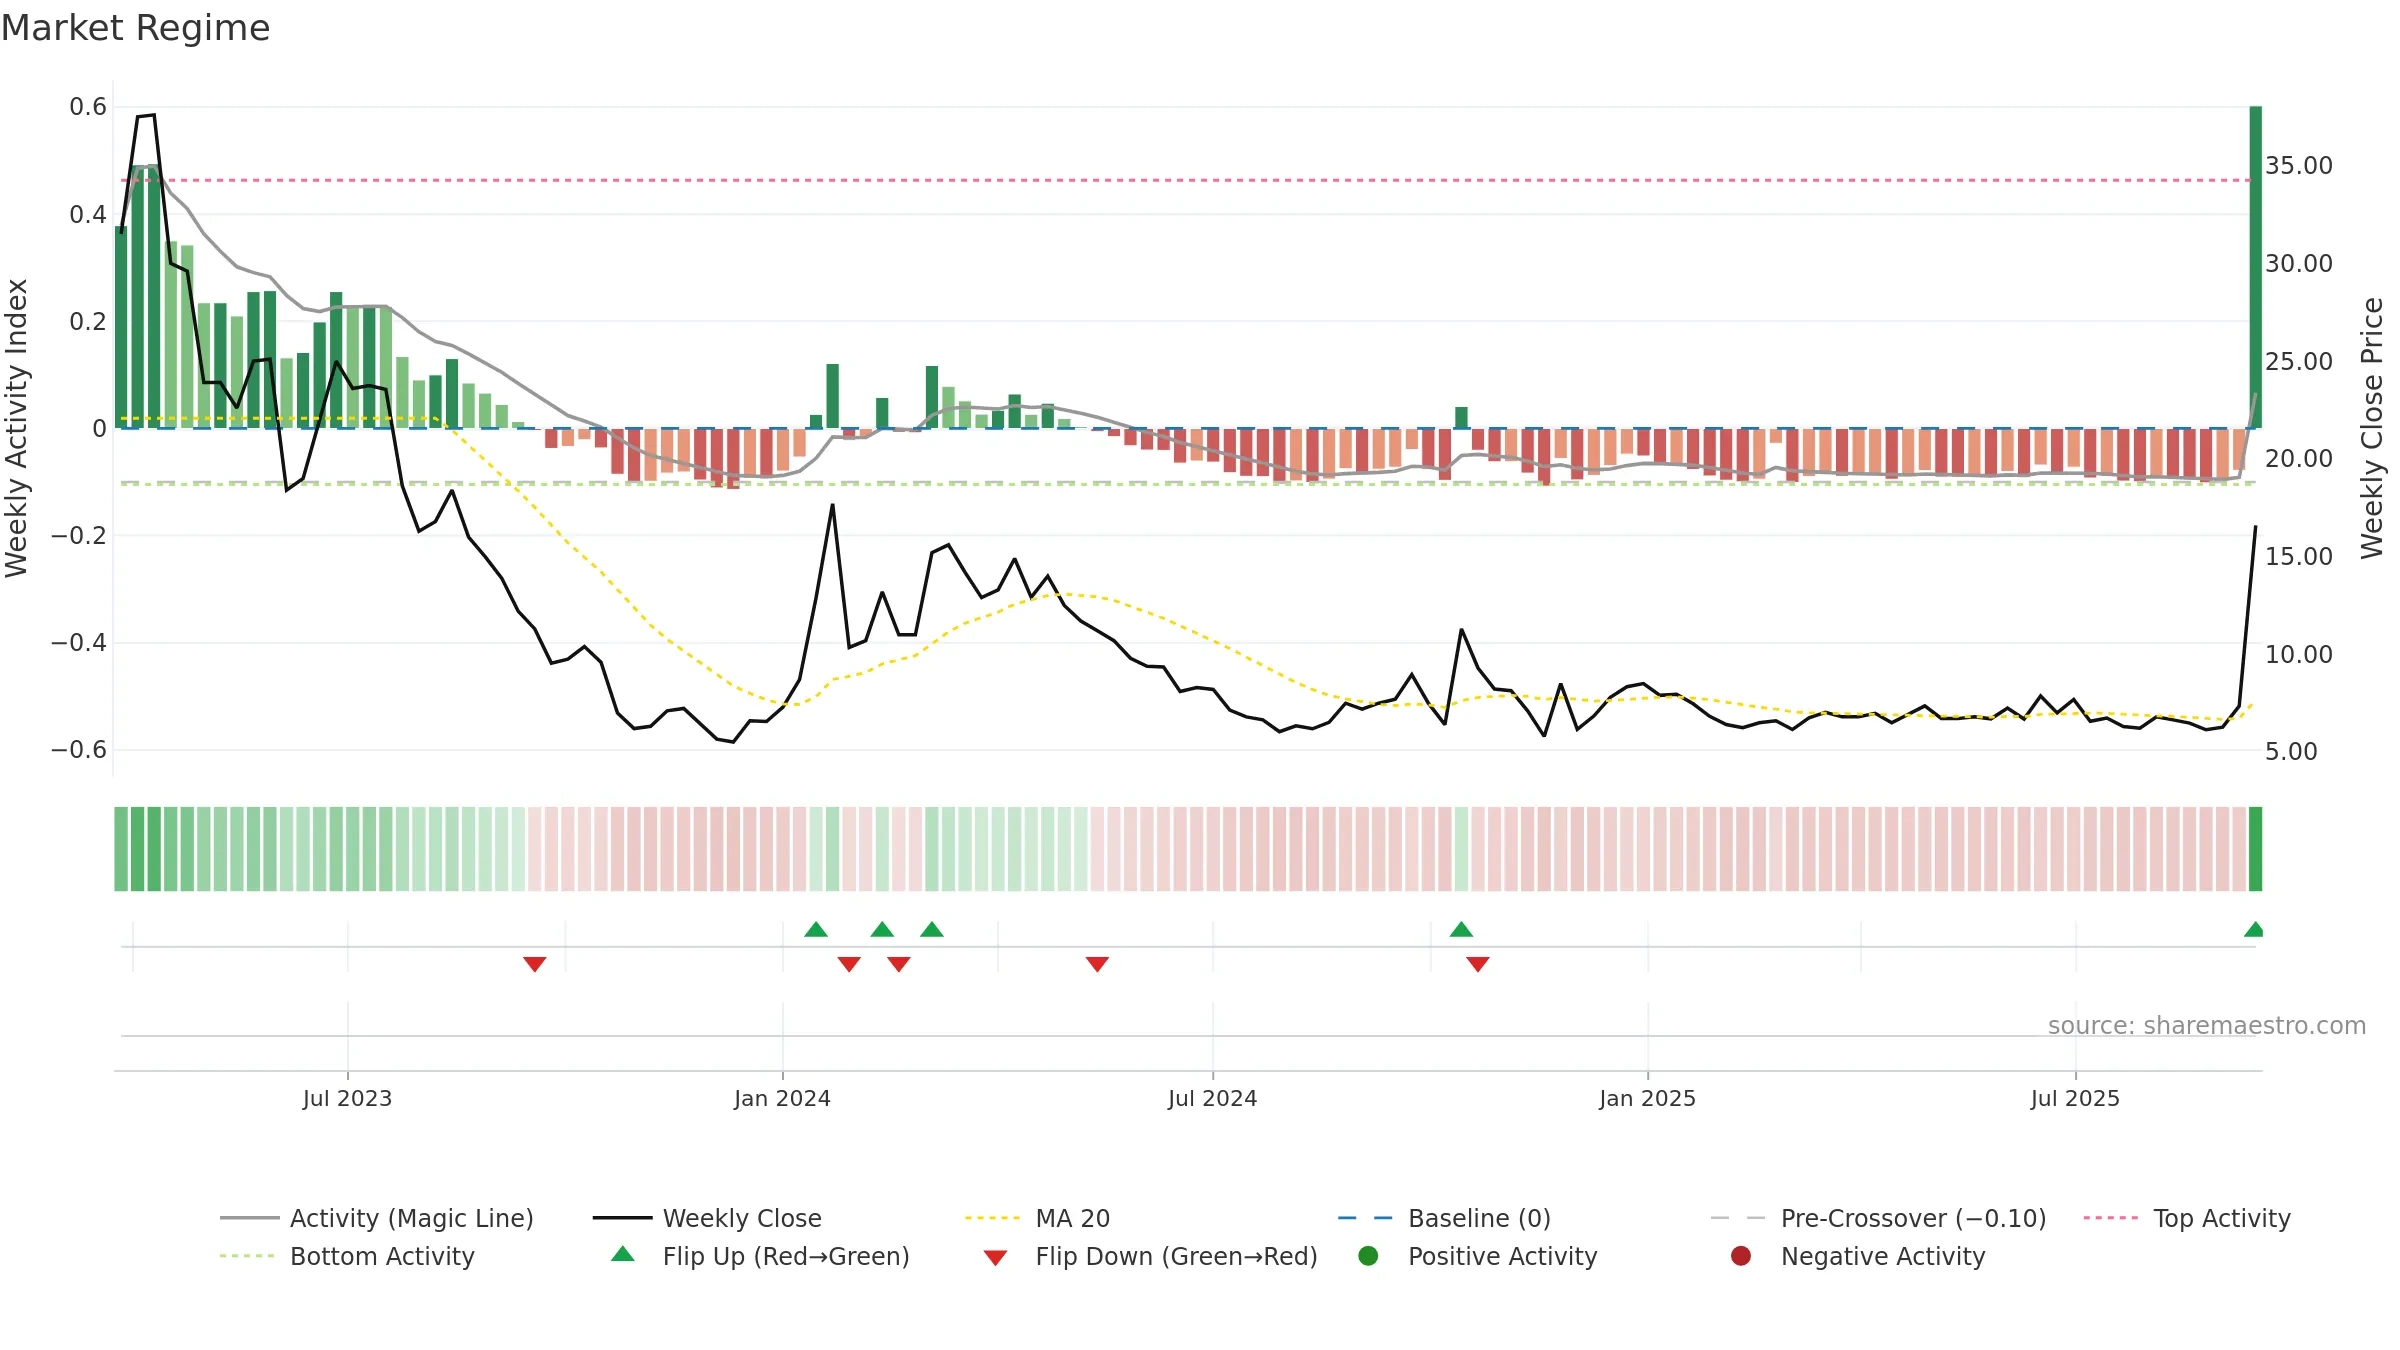Click the isolated green activity bar near October 2024

point(1461,418)
